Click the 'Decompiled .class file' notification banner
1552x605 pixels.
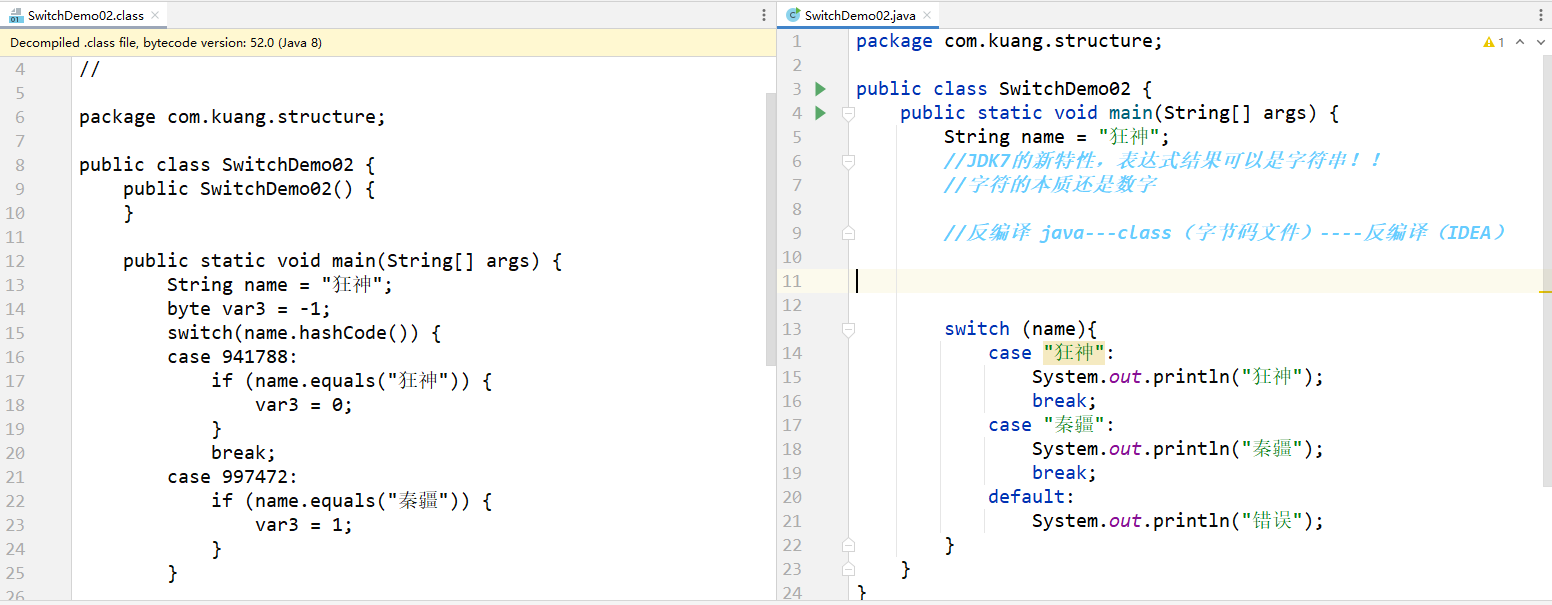388,43
